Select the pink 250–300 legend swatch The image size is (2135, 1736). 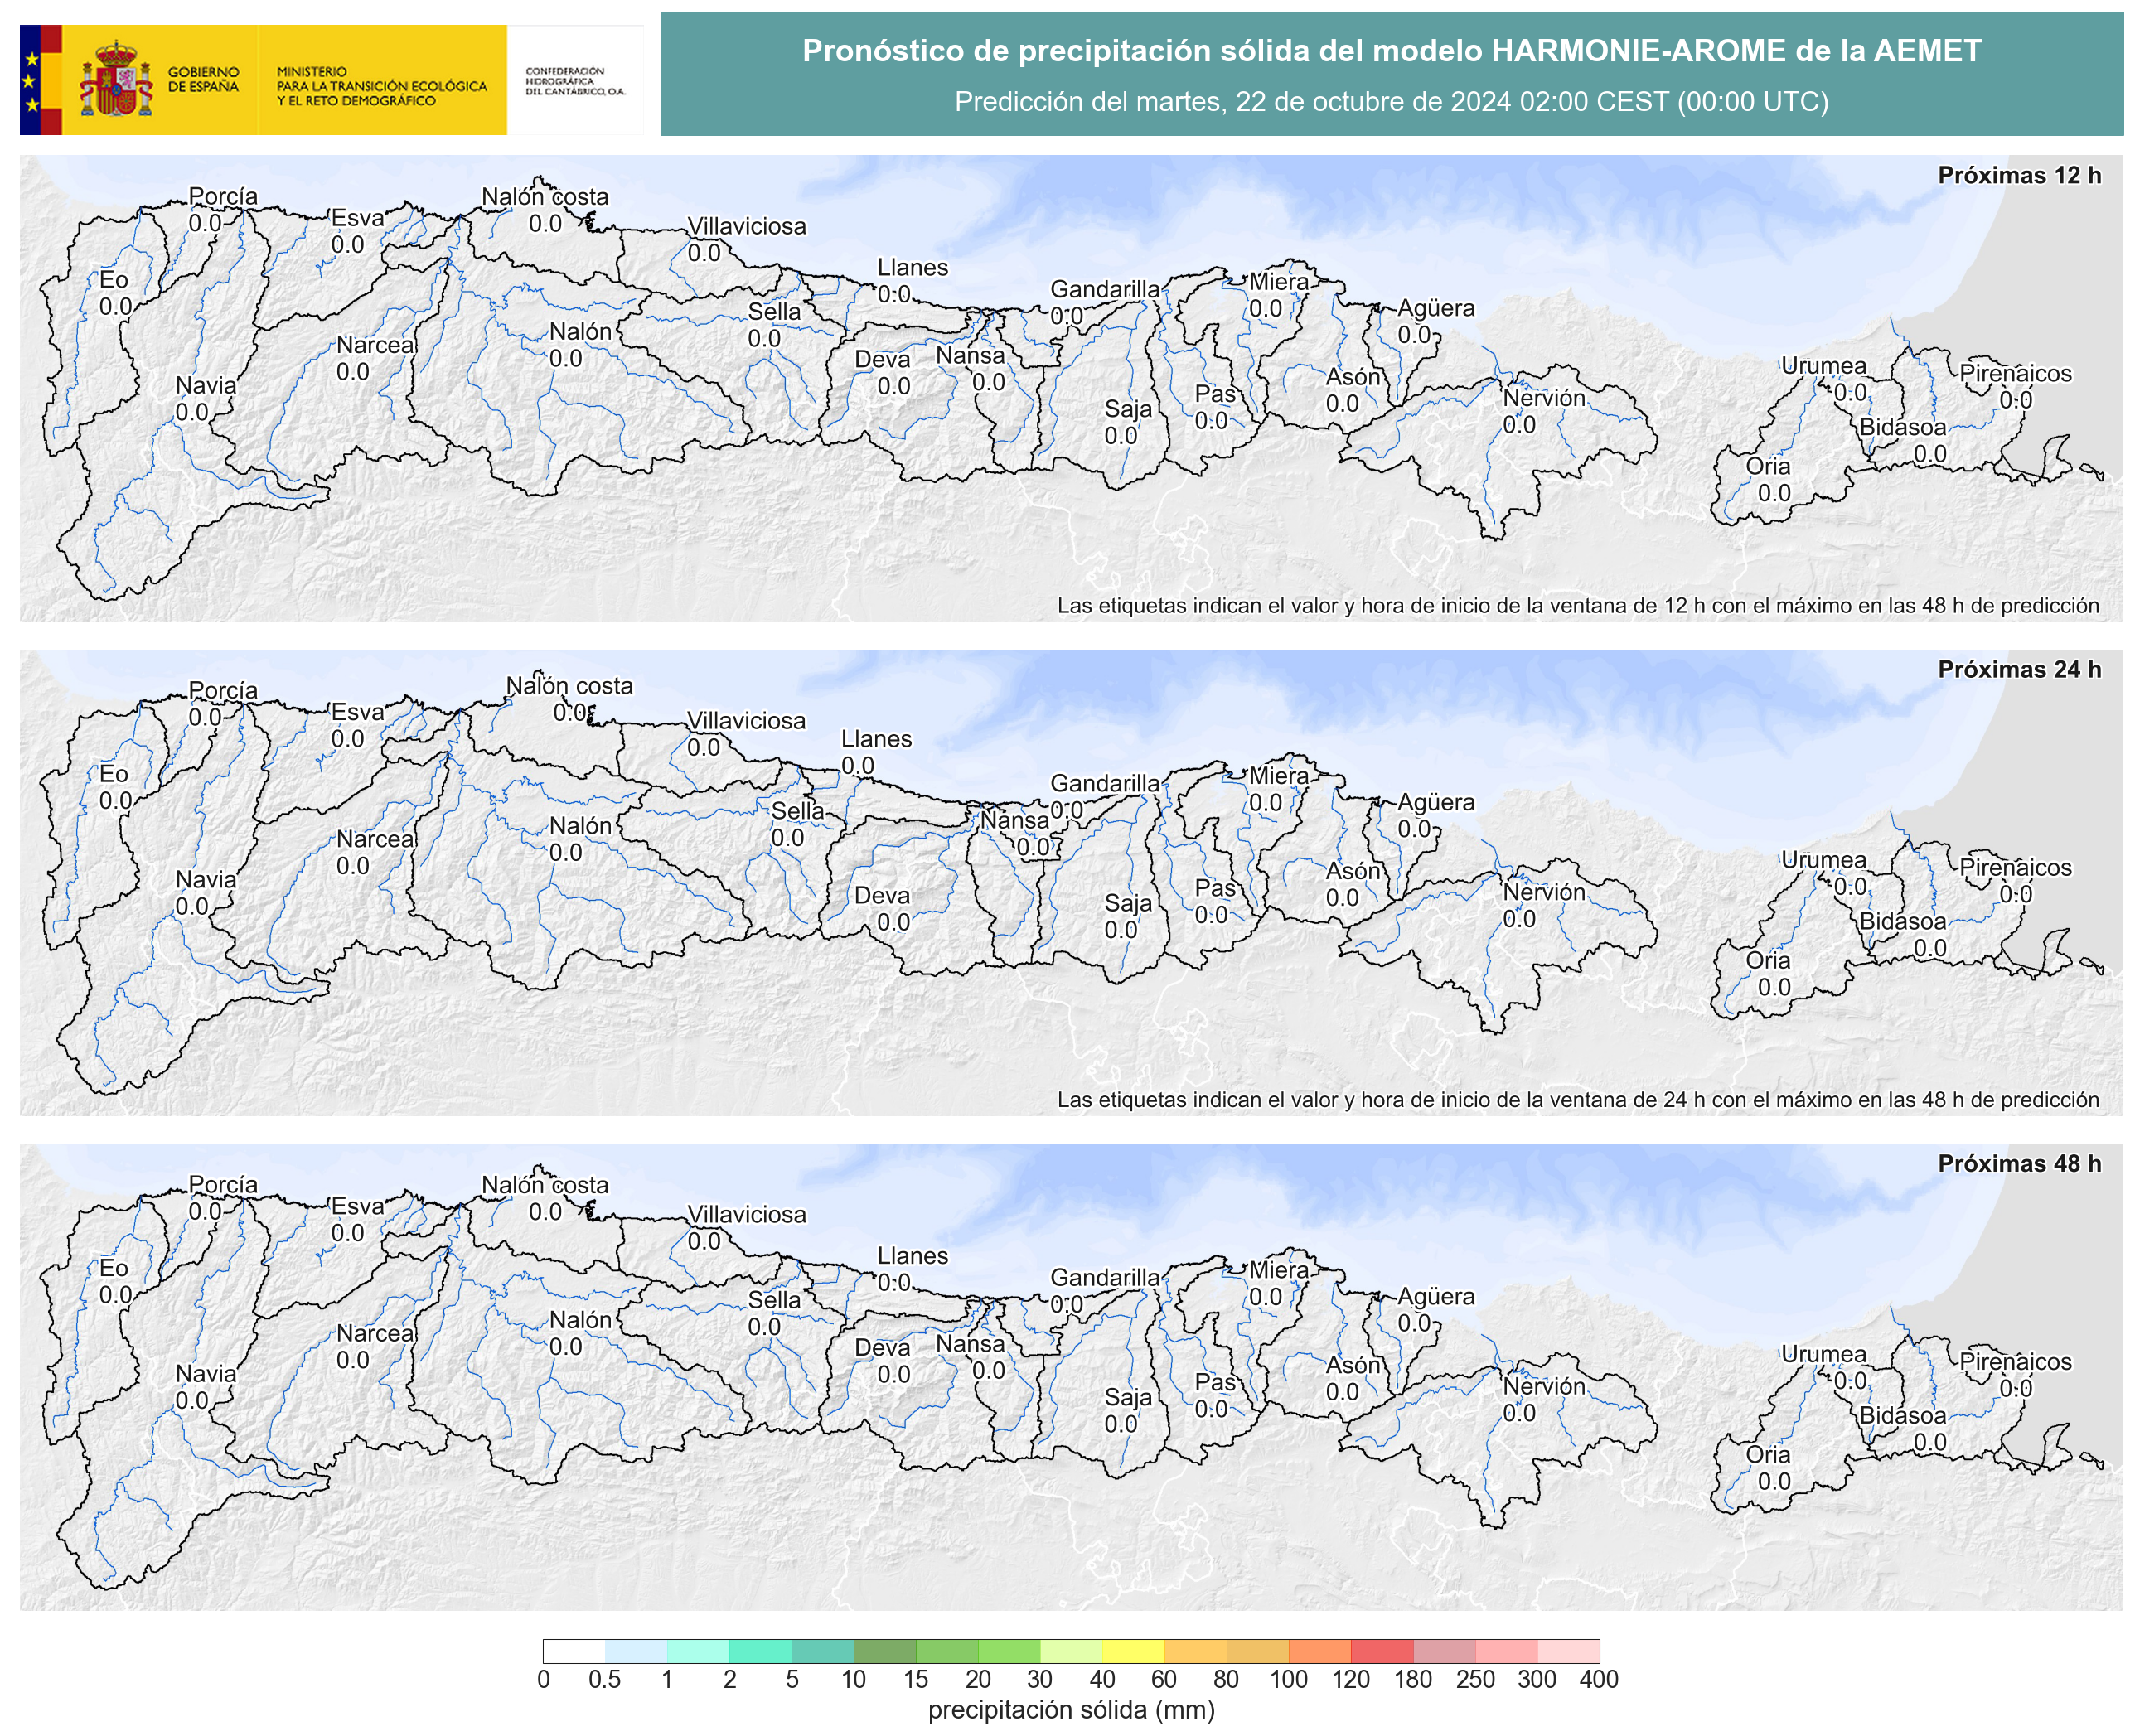(1506, 1651)
